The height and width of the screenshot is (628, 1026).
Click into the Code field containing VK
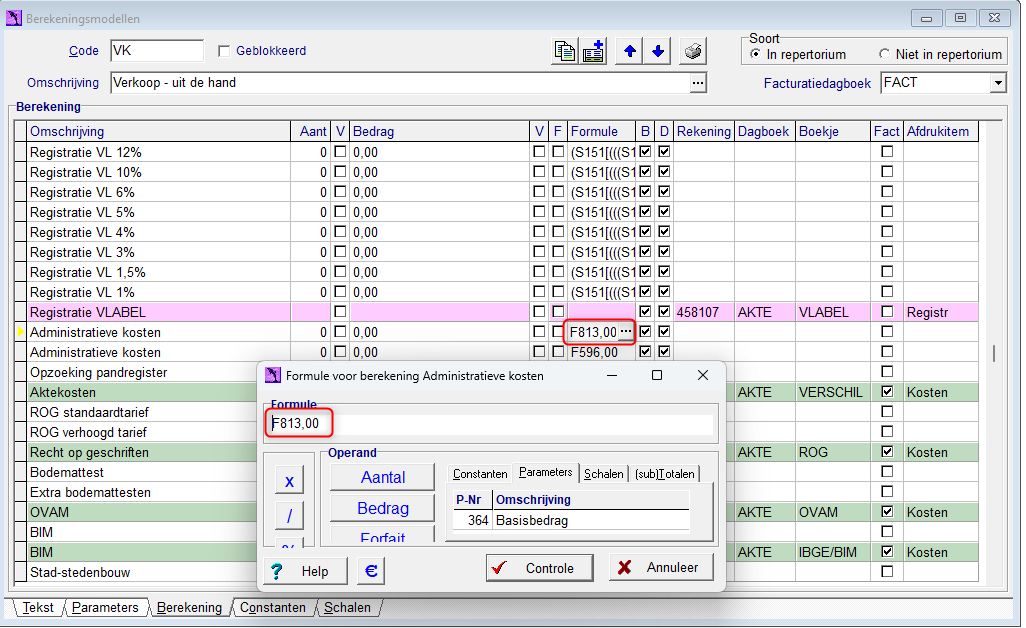point(157,51)
